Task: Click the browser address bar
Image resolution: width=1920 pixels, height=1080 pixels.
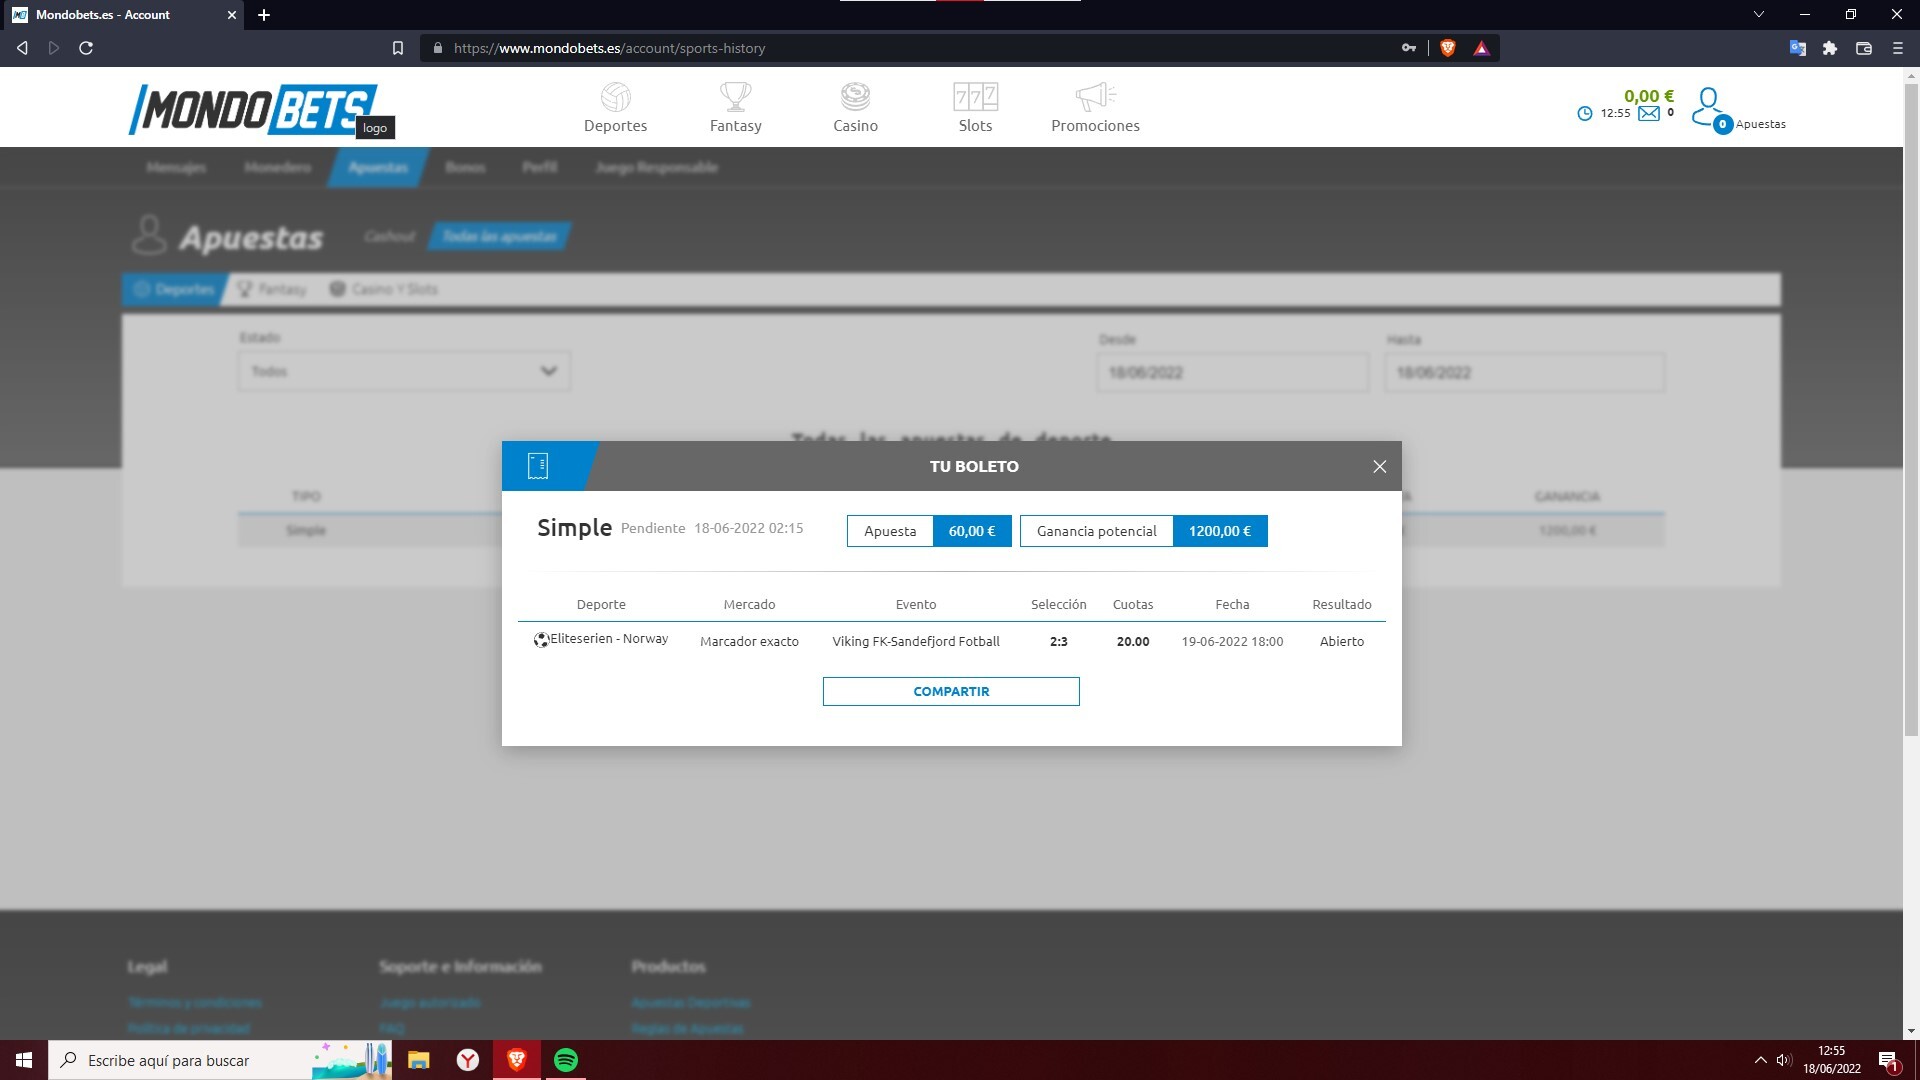Action: 910,48
